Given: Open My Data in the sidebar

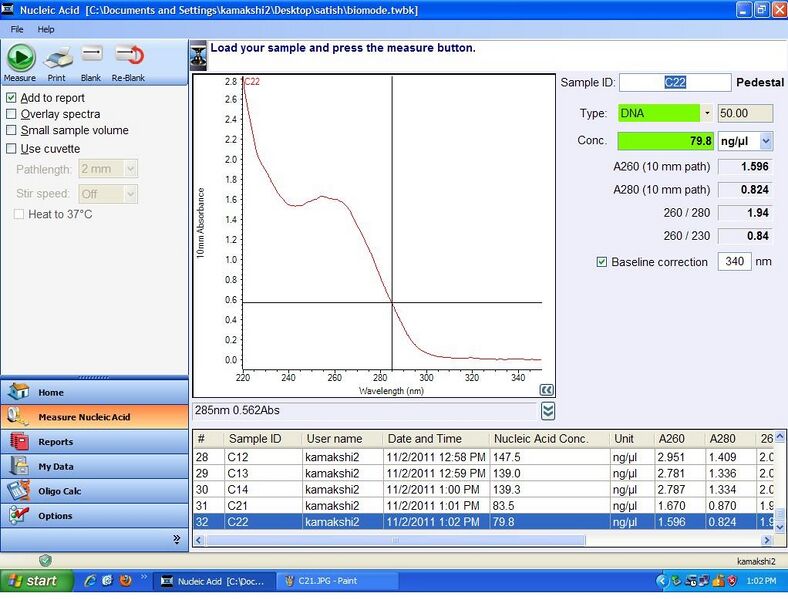Looking at the screenshot, I should [55, 466].
